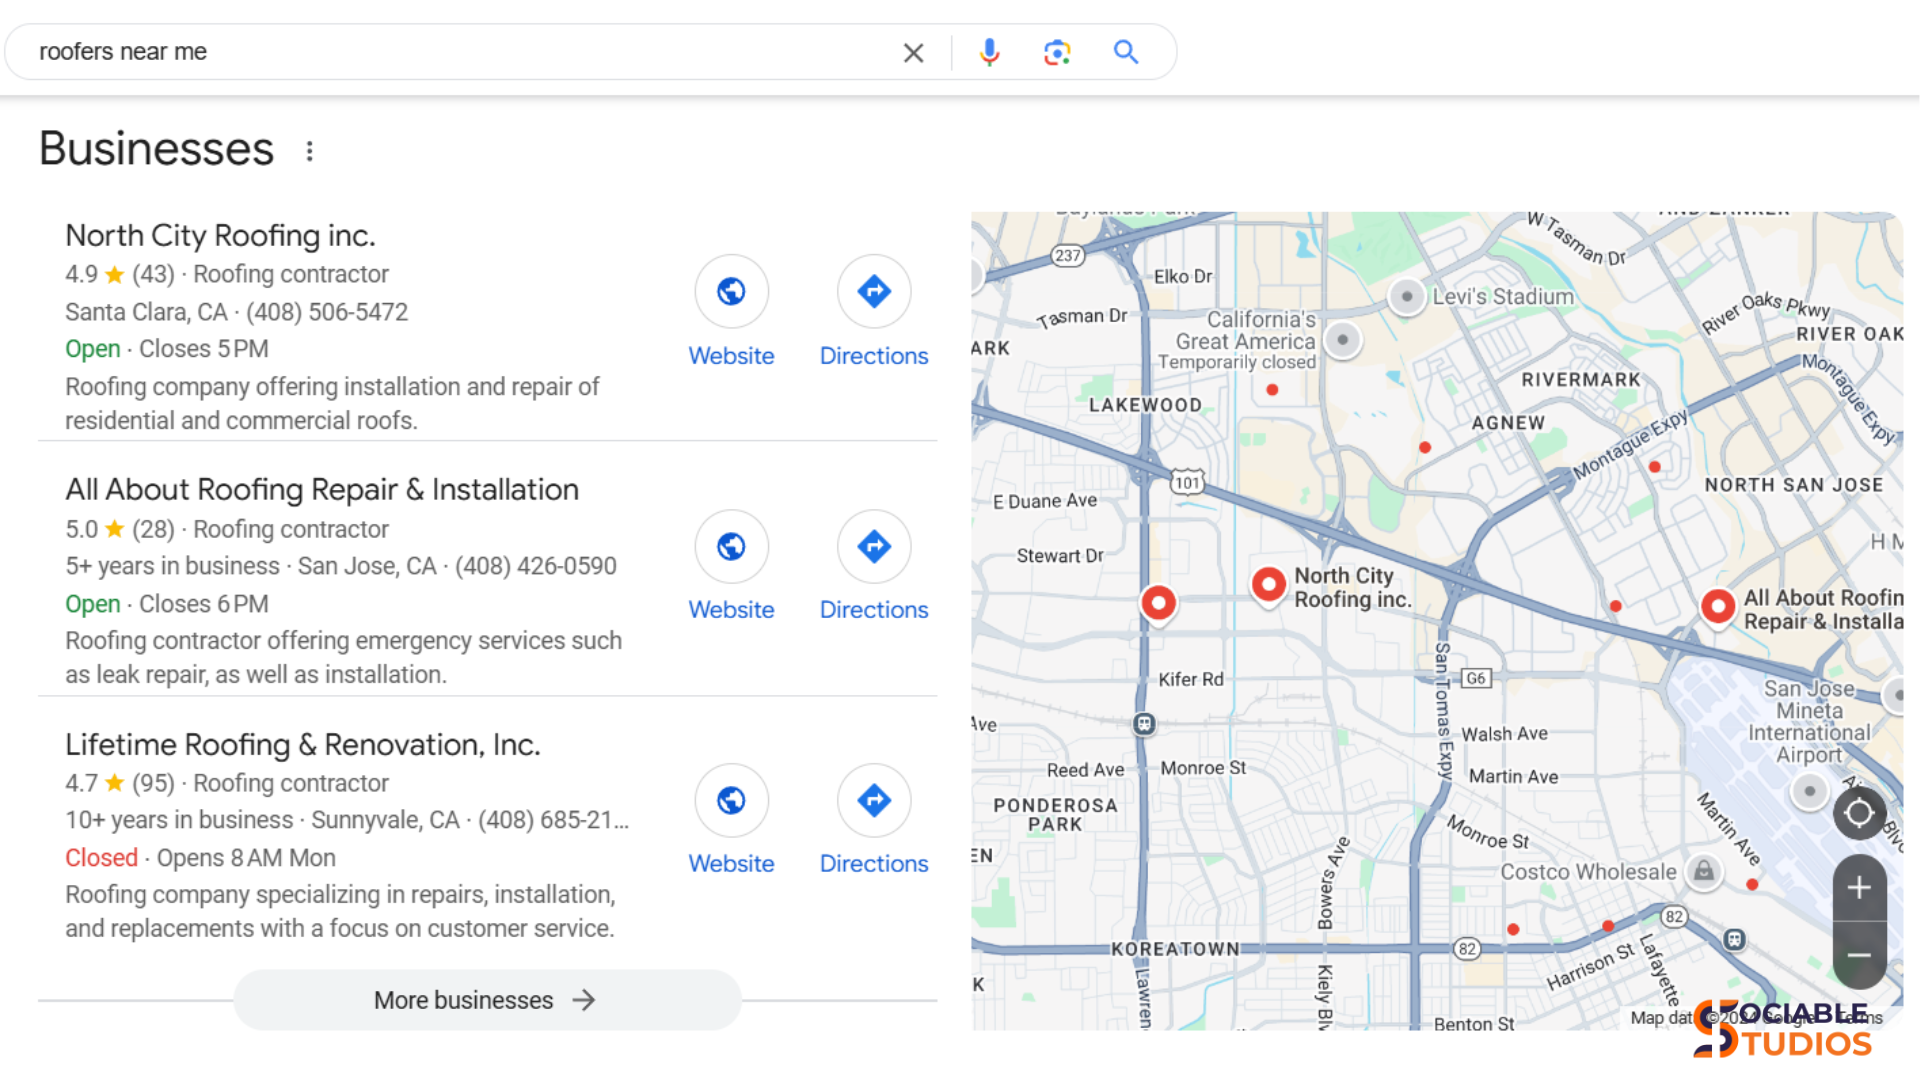
Task: Click the Website icon for Lifetime Roofing
Action: click(x=731, y=800)
